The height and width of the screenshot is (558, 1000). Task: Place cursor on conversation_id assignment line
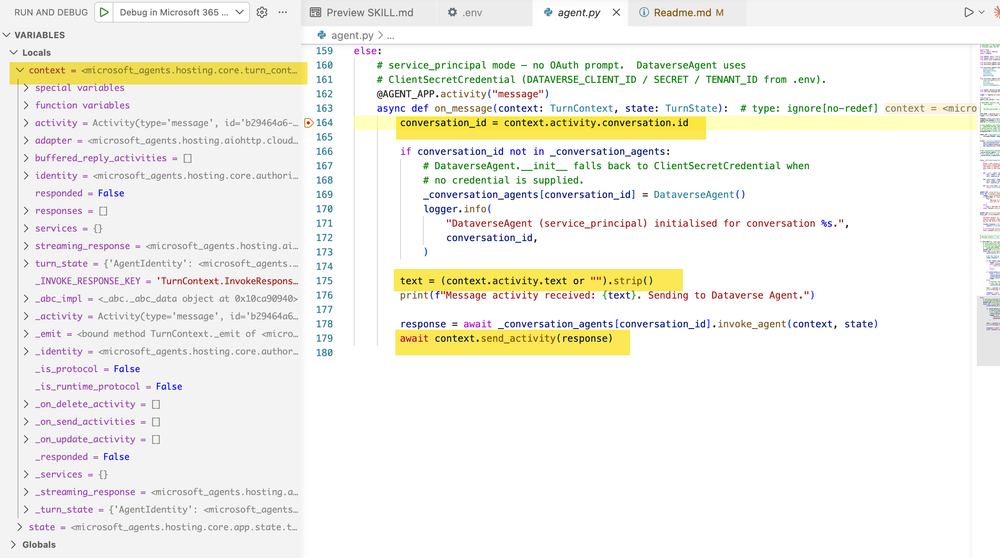pyautogui.click(x=544, y=122)
